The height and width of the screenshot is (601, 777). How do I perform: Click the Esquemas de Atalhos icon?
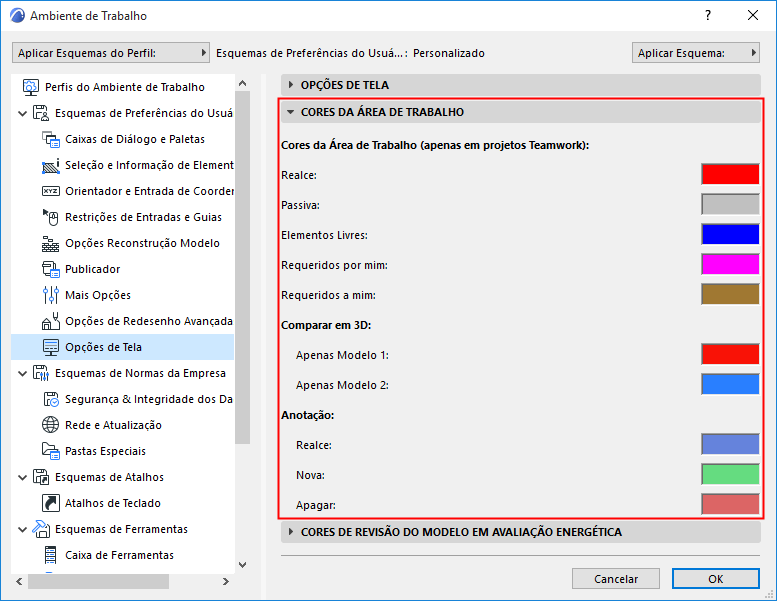[41, 477]
